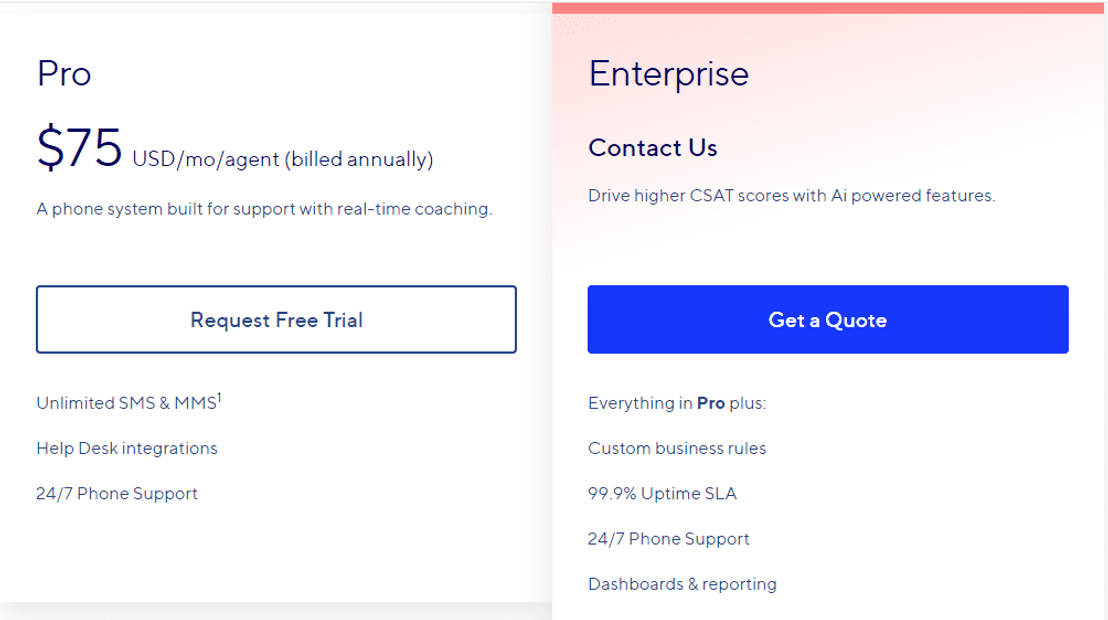
Task: Click 24/7 Phone Support under Pro
Action: (x=116, y=493)
